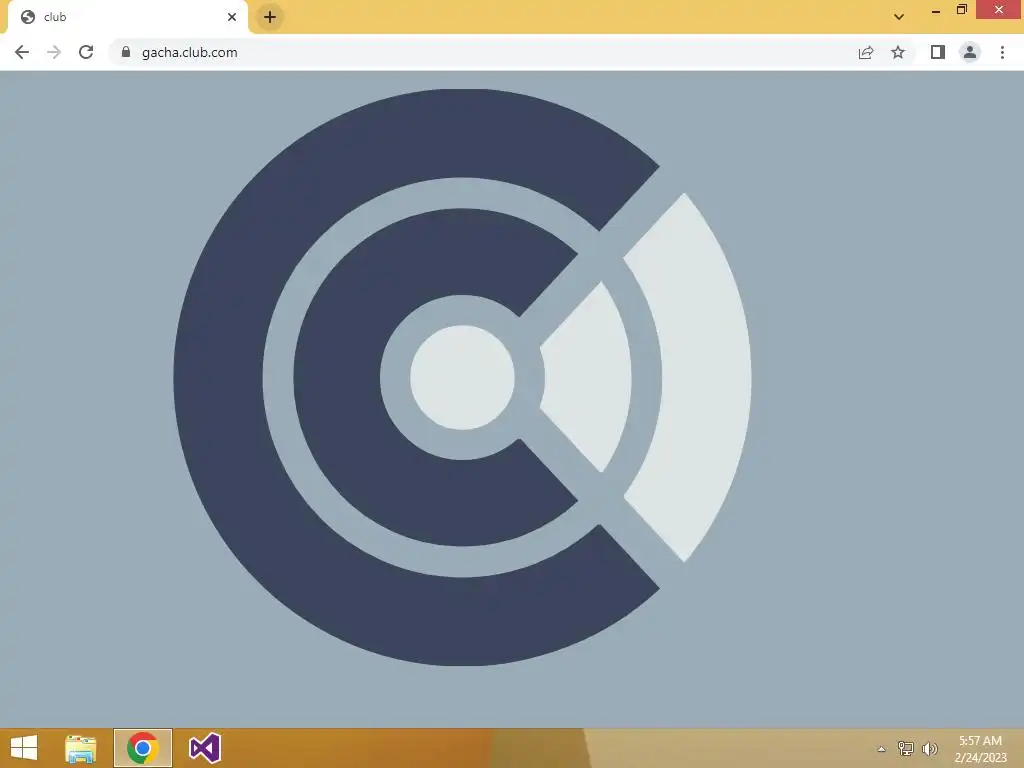Open the volume speaker tray icon

929,749
